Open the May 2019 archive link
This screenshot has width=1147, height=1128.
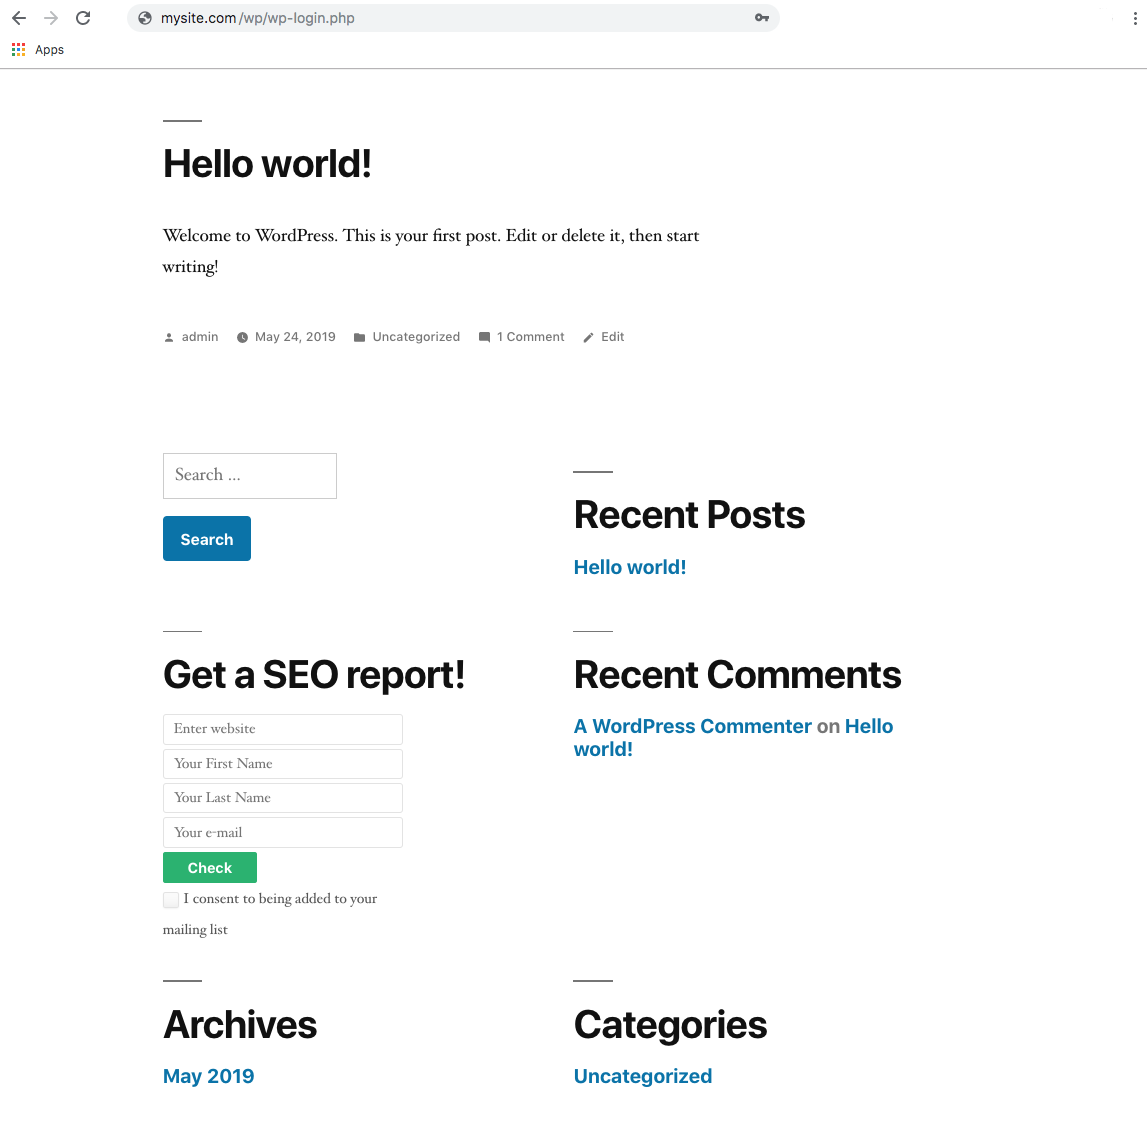[x=208, y=1076]
